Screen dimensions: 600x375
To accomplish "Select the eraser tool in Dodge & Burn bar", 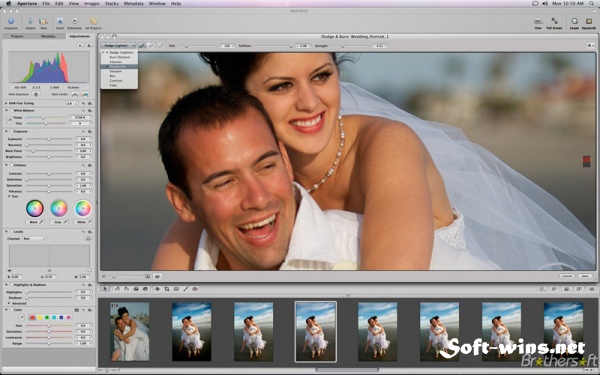I will point(151,46).
